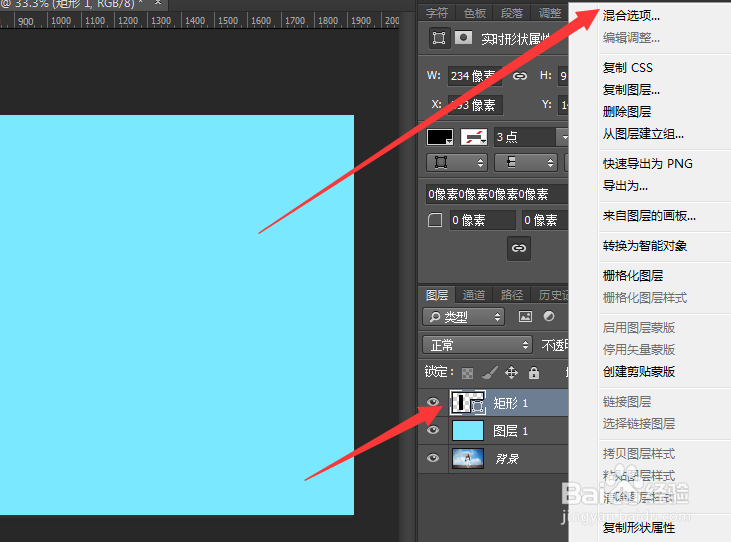This screenshot has height=542, width=731.
Task: Switch to the 字符 panel tab
Action: click(x=436, y=13)
